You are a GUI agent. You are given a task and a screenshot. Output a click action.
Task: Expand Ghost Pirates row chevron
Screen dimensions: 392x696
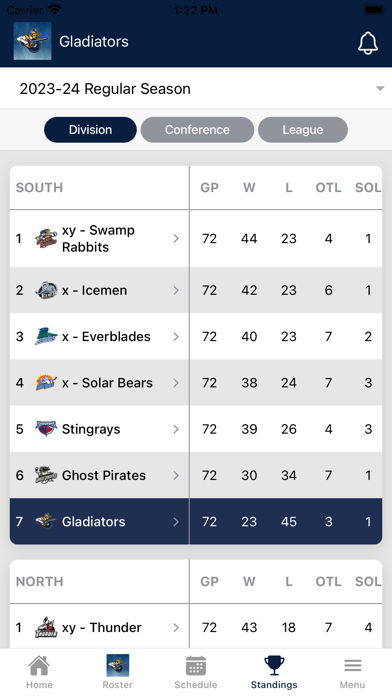[x=176, y=475]
